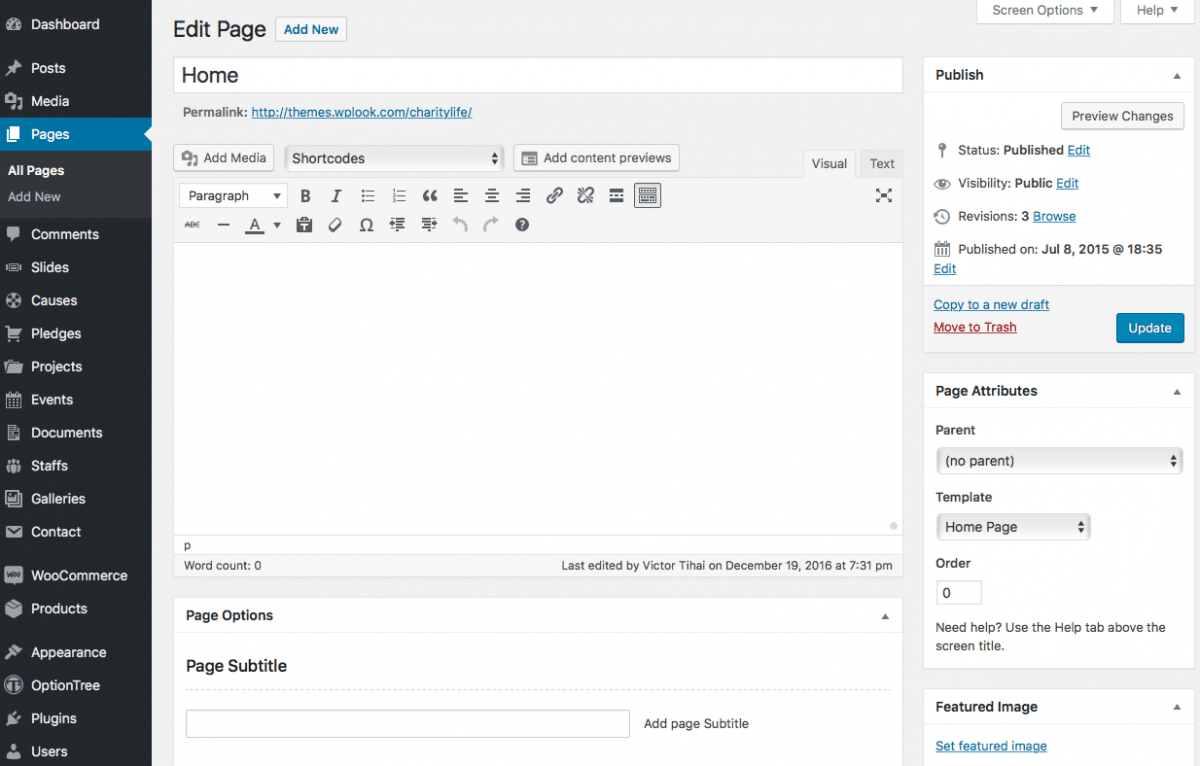
Task: Insert the Read More tag
Action: [616, 195]
